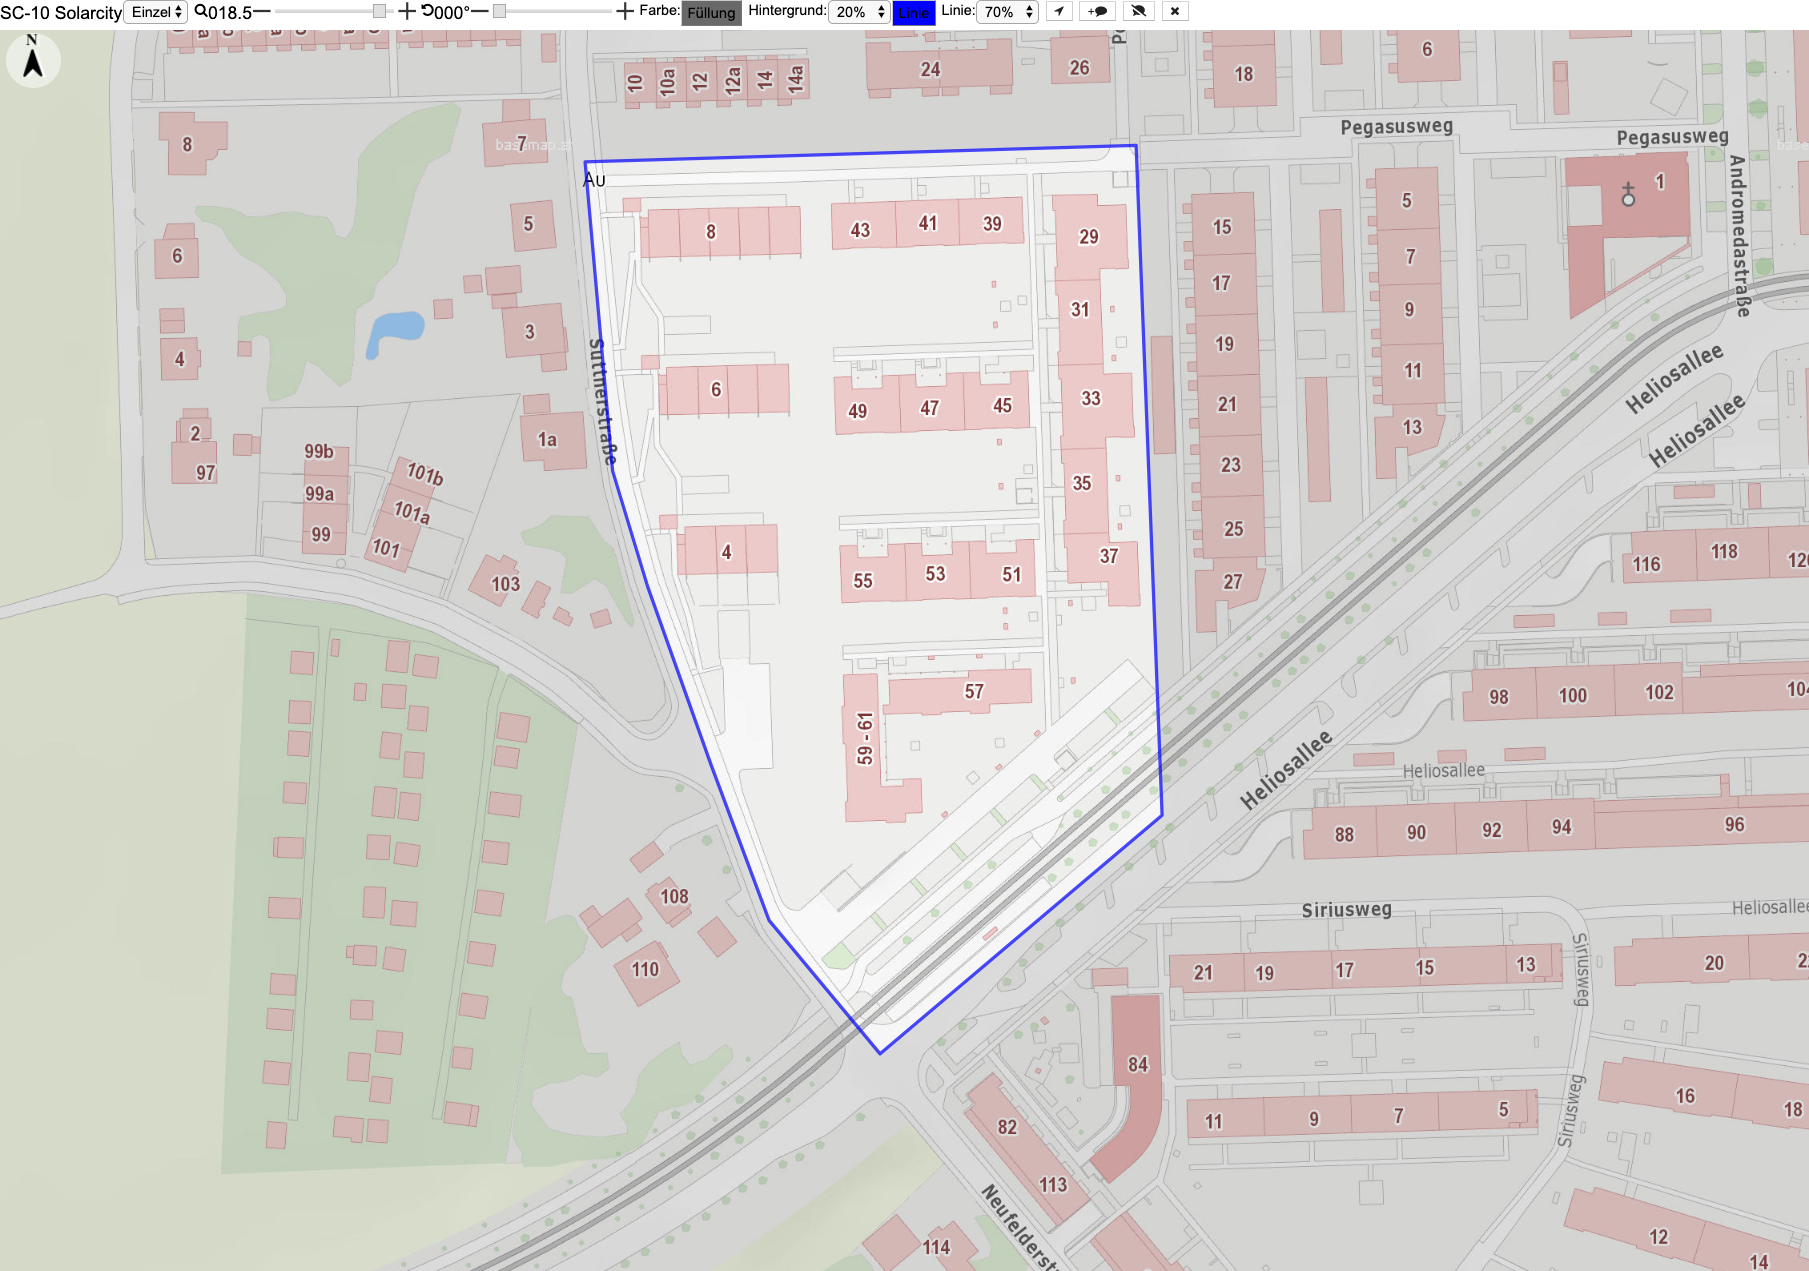This screenshot has width=1809, height=1271.
Task: Click the X delete button in toolbar
Action: click(x=1175, y=12)
